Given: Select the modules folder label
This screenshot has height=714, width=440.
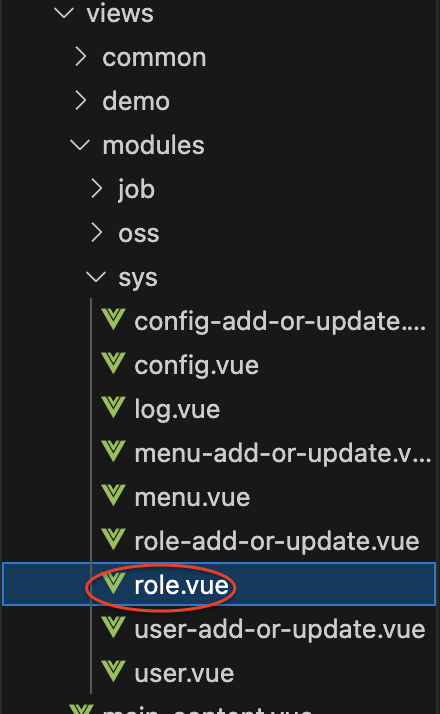Looking at the screenshot, I should [x=153, y=145].
